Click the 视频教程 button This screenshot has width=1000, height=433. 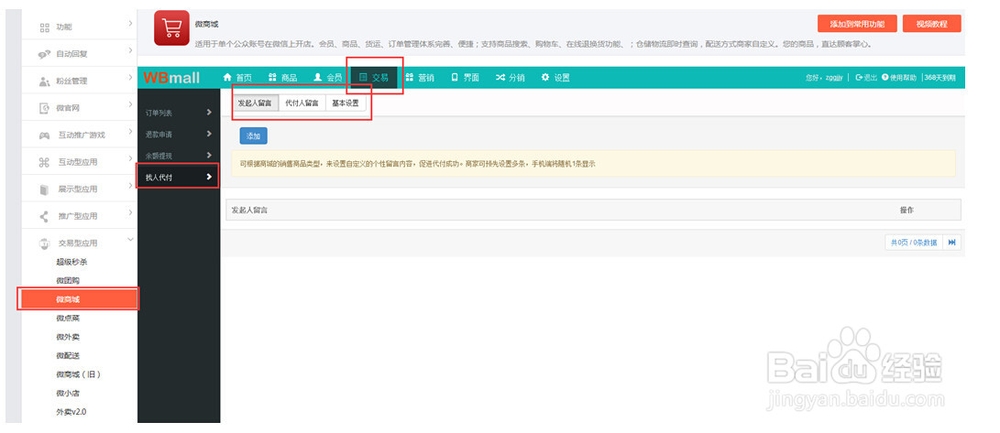[x=932, y=24]
